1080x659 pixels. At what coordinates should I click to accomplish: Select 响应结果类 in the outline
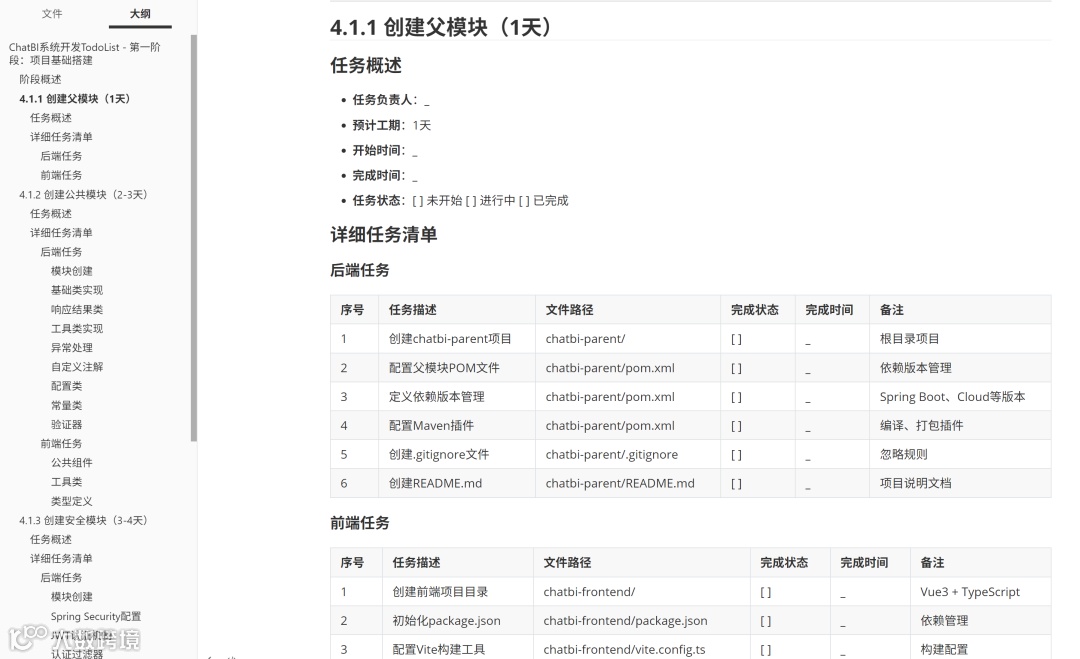76,309
